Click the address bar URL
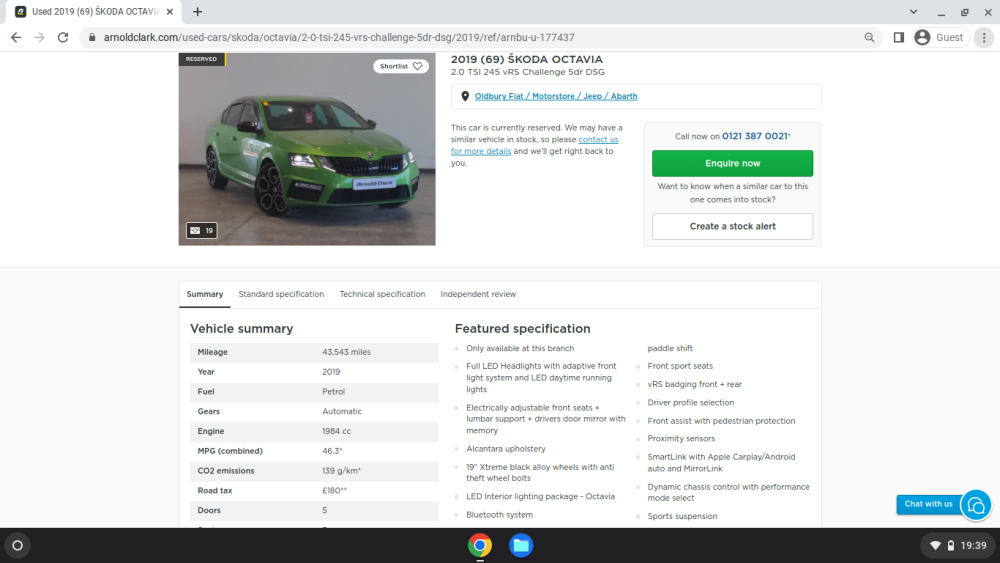The image size is (1000, 563). coord(339,38)
